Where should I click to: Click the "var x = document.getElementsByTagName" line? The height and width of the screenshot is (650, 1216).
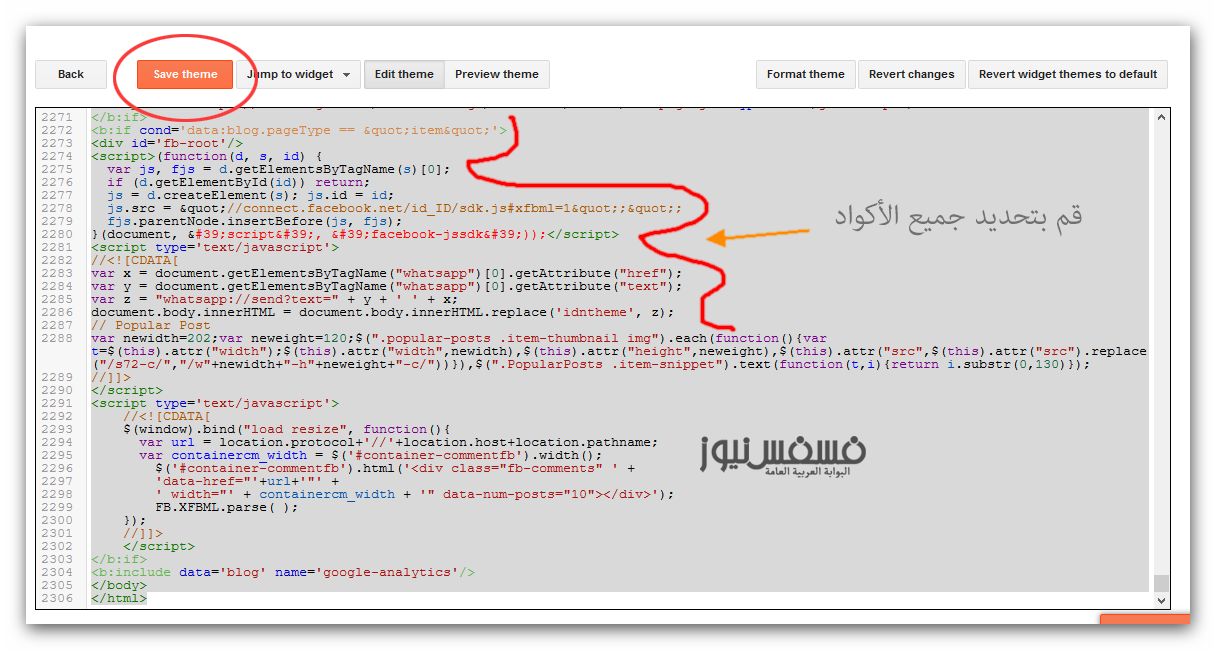point(386,273)
